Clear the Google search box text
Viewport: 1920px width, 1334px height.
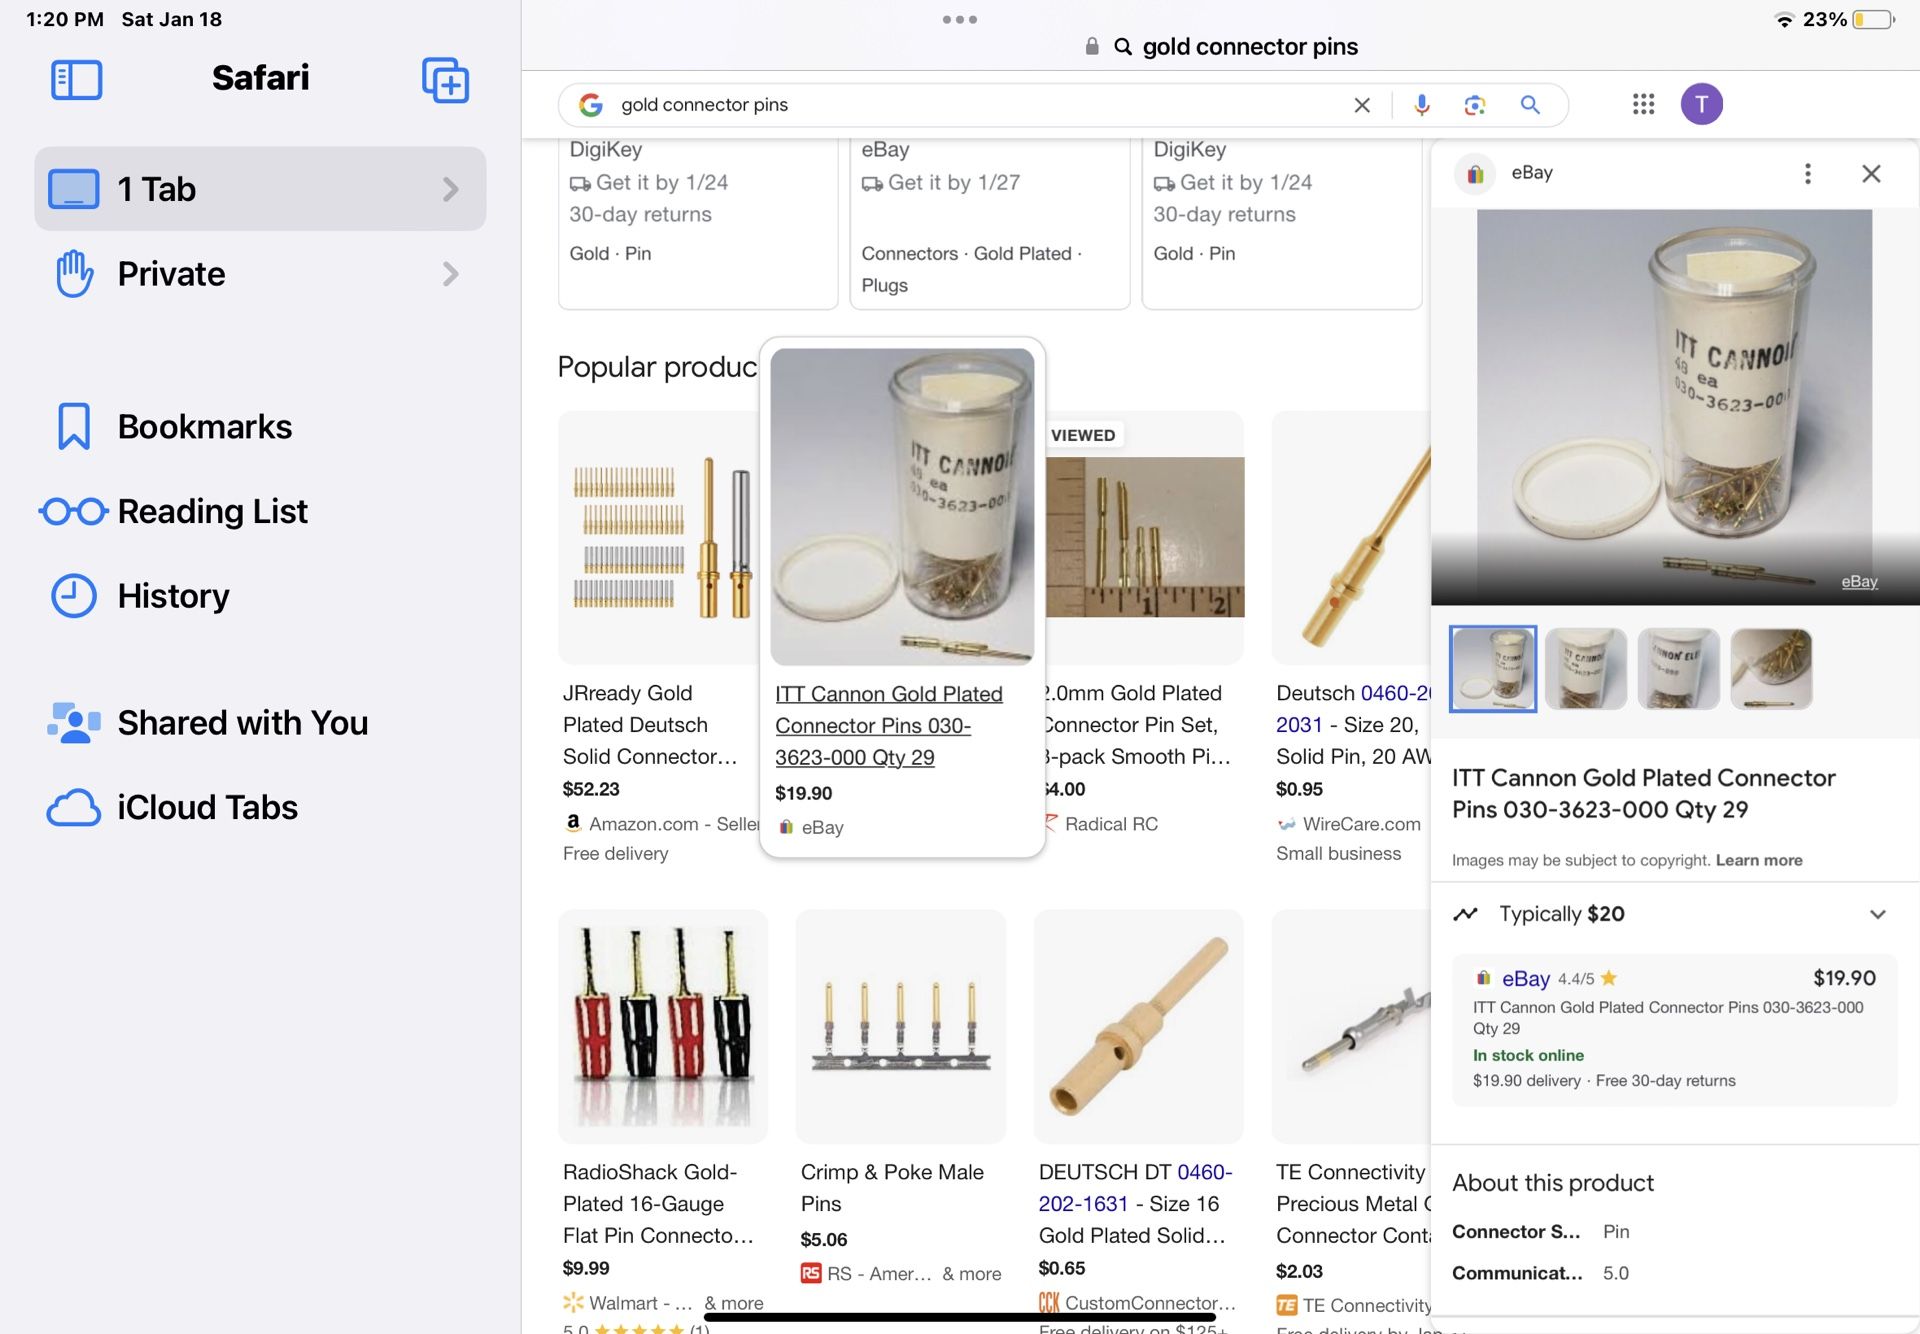(x=1361, y=105)
